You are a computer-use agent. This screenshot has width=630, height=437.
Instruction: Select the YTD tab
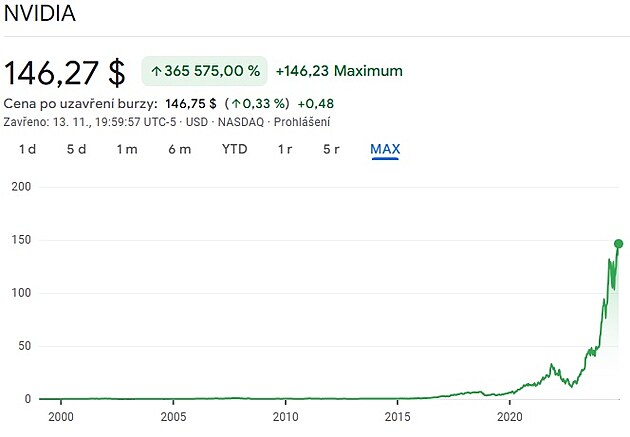[x=235, y=150]
